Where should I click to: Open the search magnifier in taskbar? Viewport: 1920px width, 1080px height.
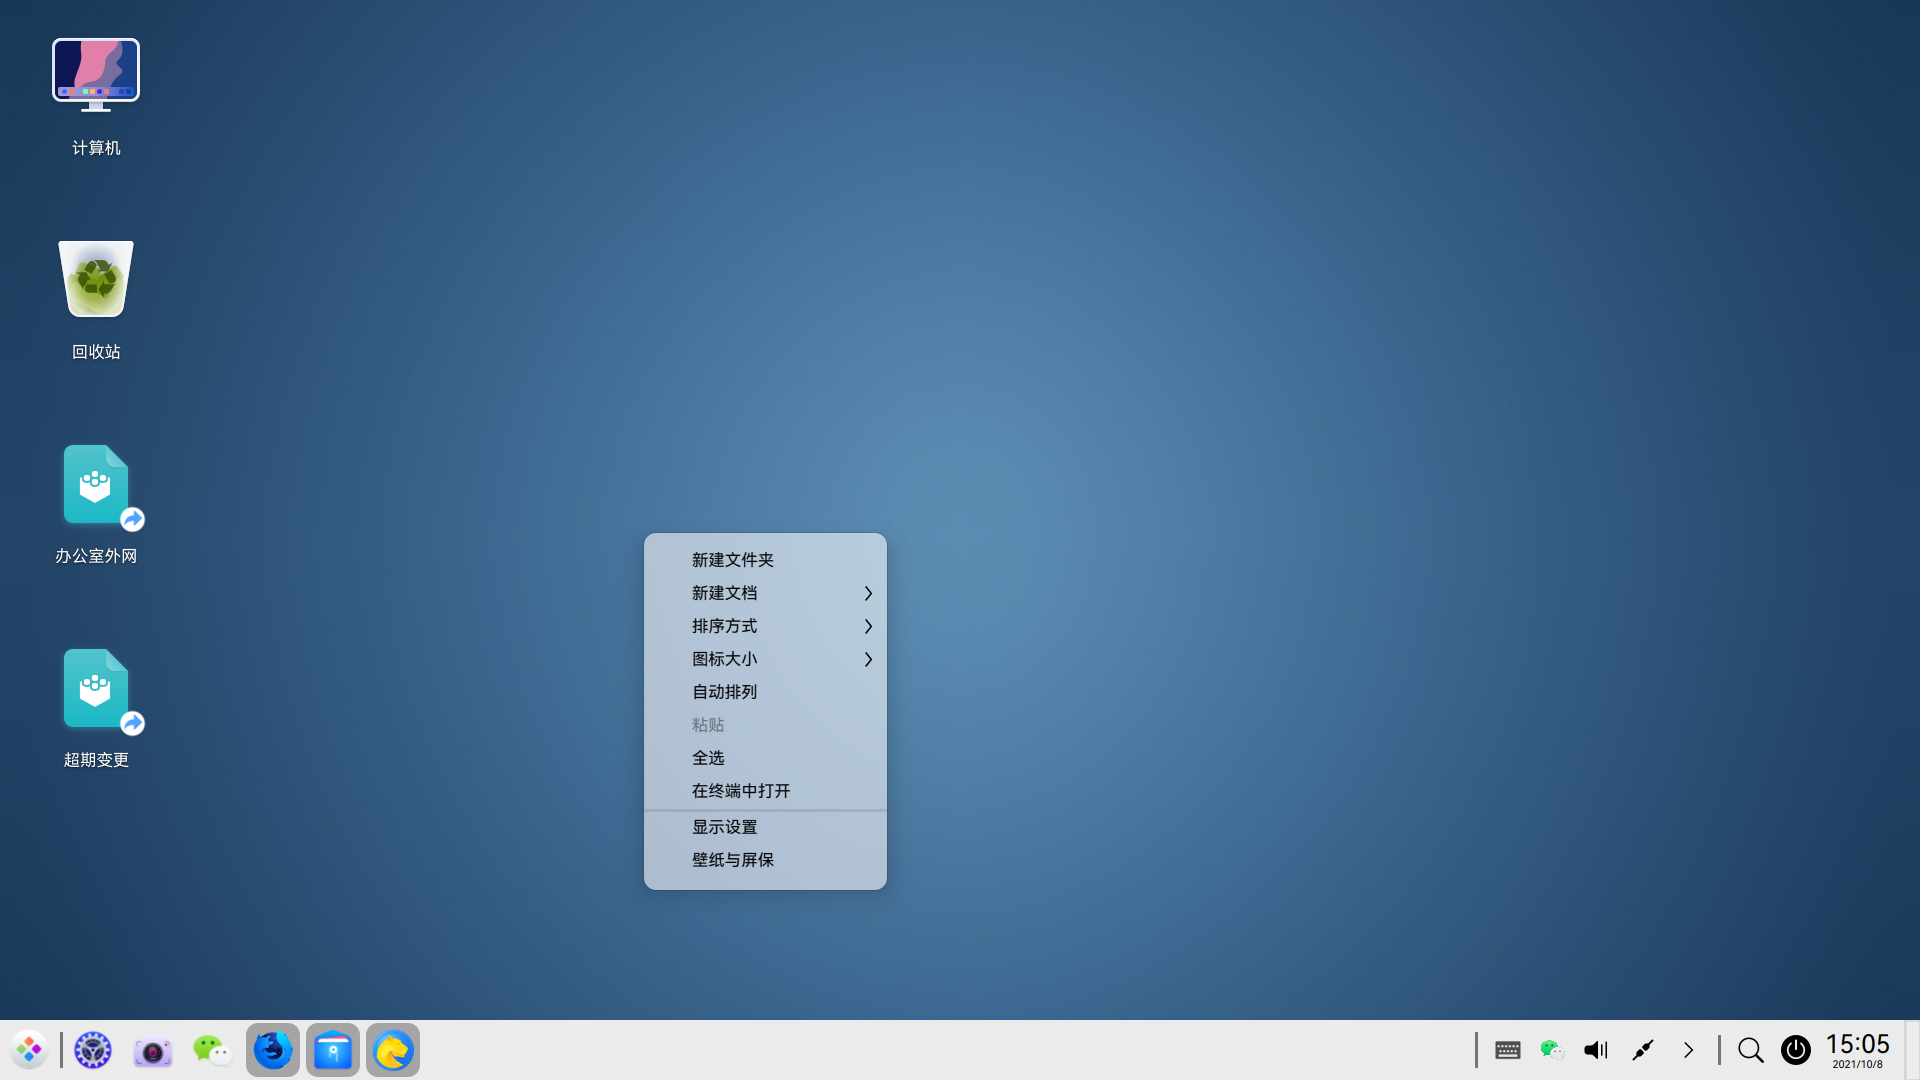click(x=1751, y=1050)
